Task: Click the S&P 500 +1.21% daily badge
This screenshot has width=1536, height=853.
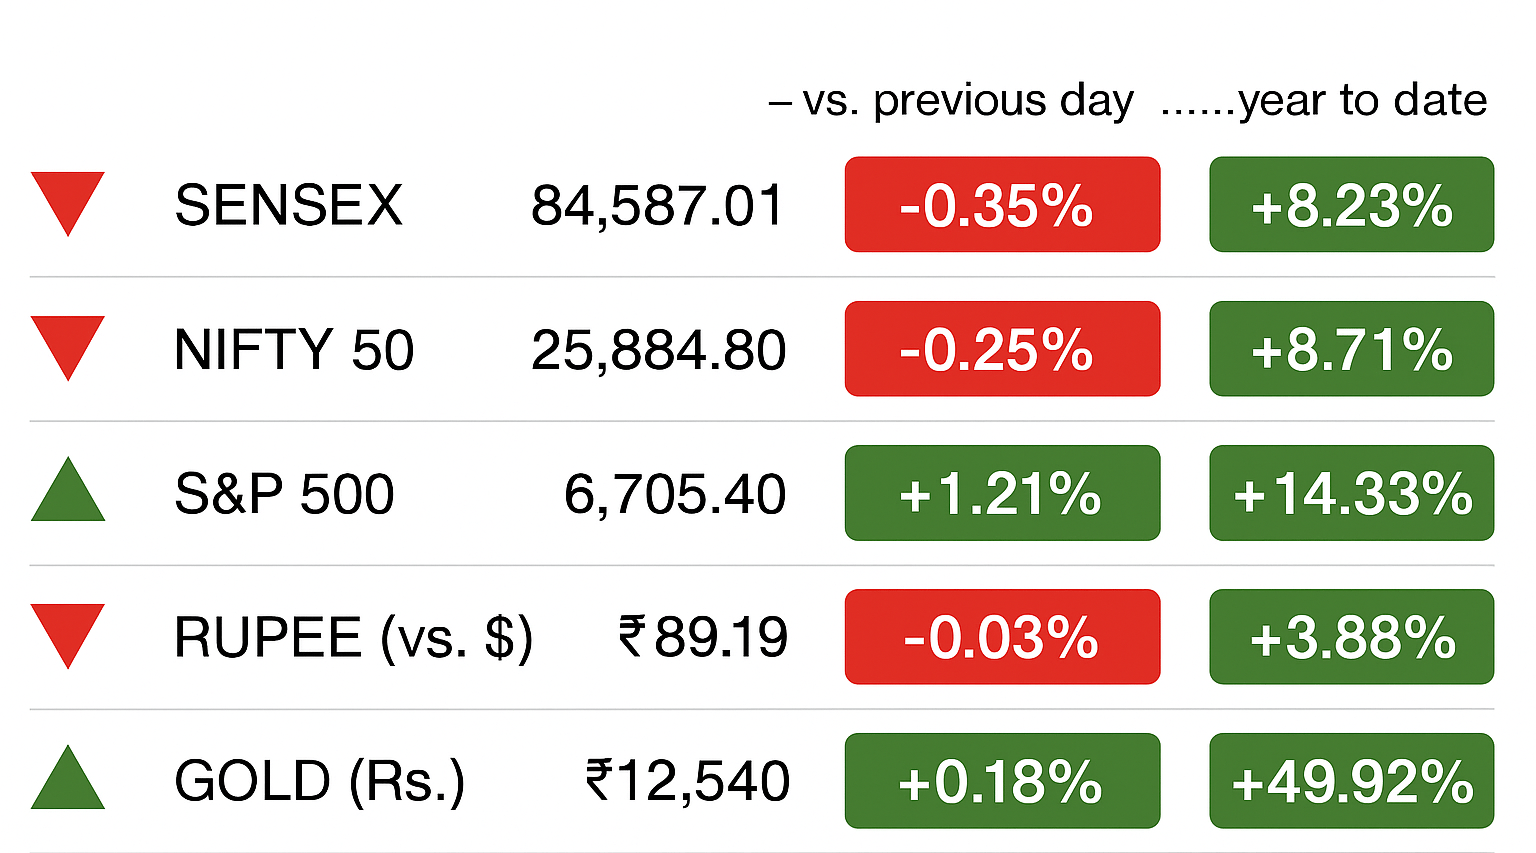Action: tap(1002, 493)
